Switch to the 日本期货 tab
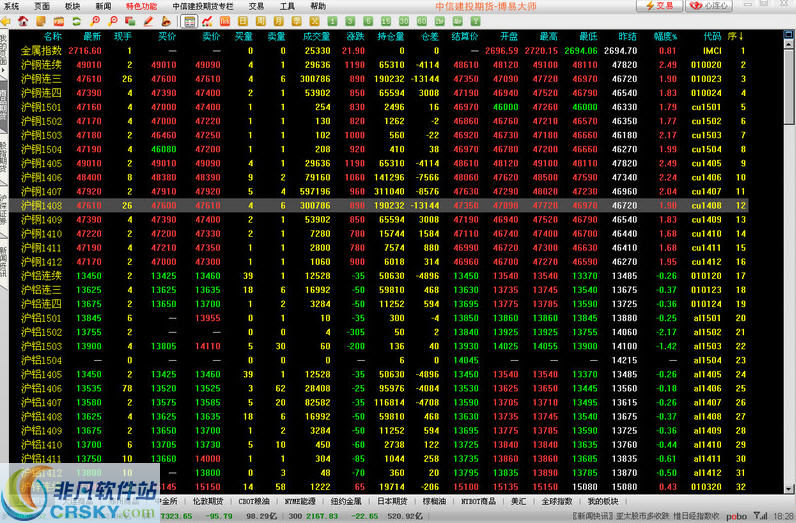Image resolution: width=796 pixels, height=523 pixels. pyautogui.click(x=392, y=501)
